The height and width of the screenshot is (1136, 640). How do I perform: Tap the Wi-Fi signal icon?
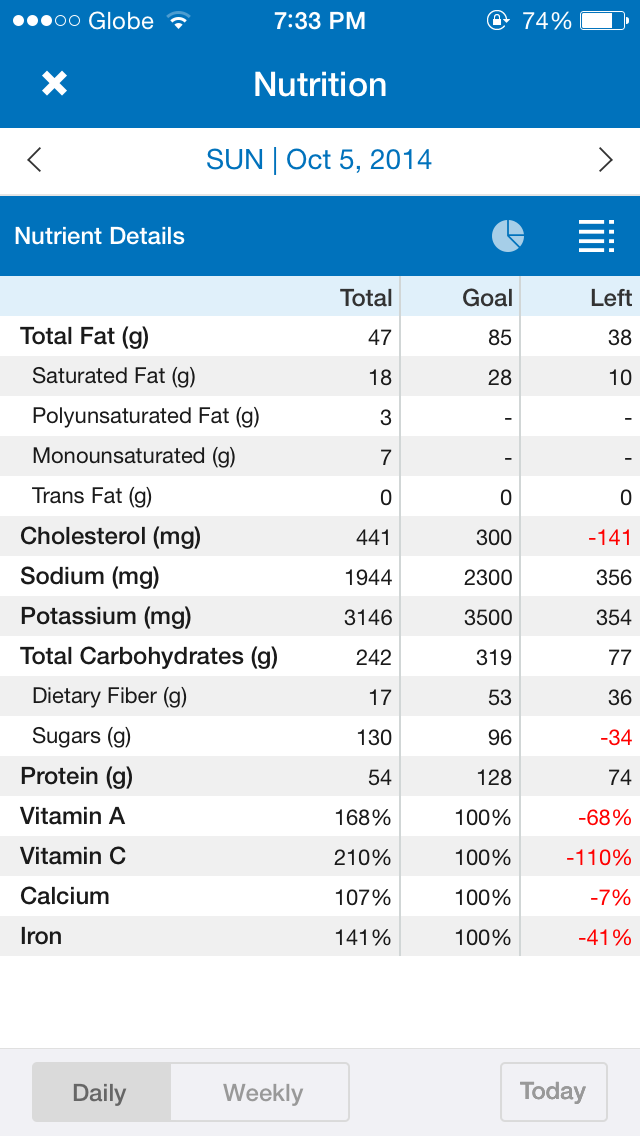coord(178,21)
